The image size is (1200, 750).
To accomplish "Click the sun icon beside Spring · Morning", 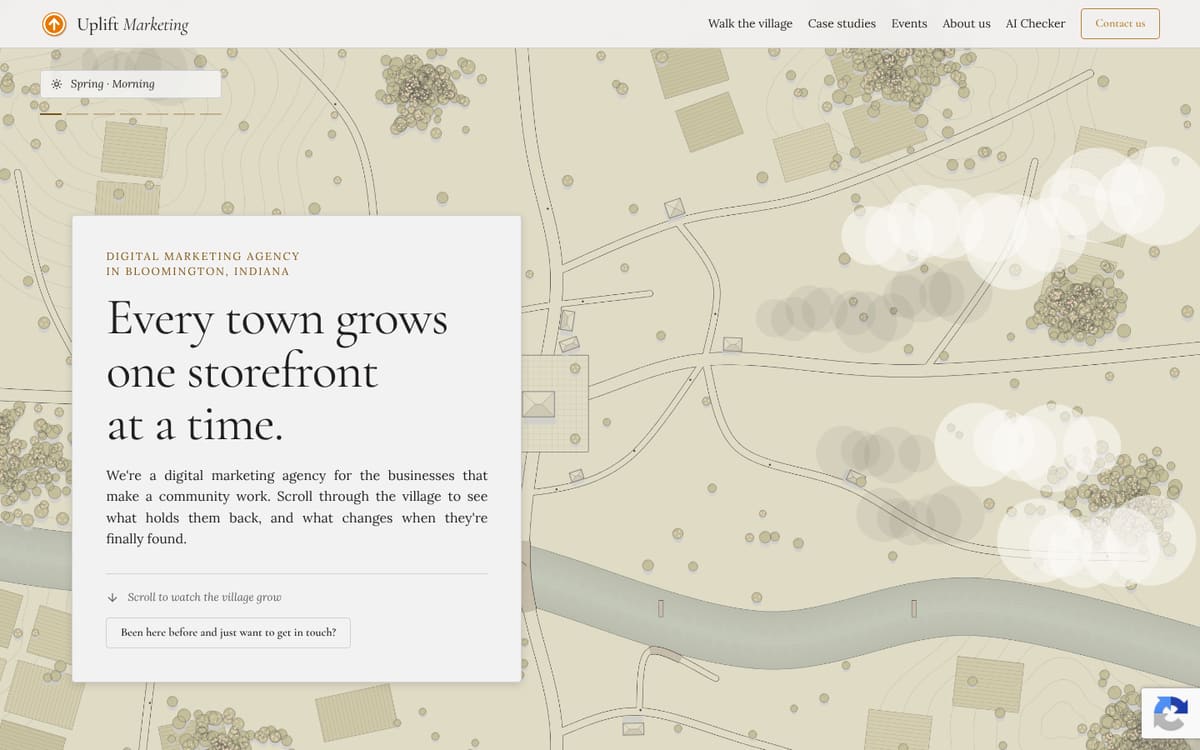I will (x=57, y=84).
